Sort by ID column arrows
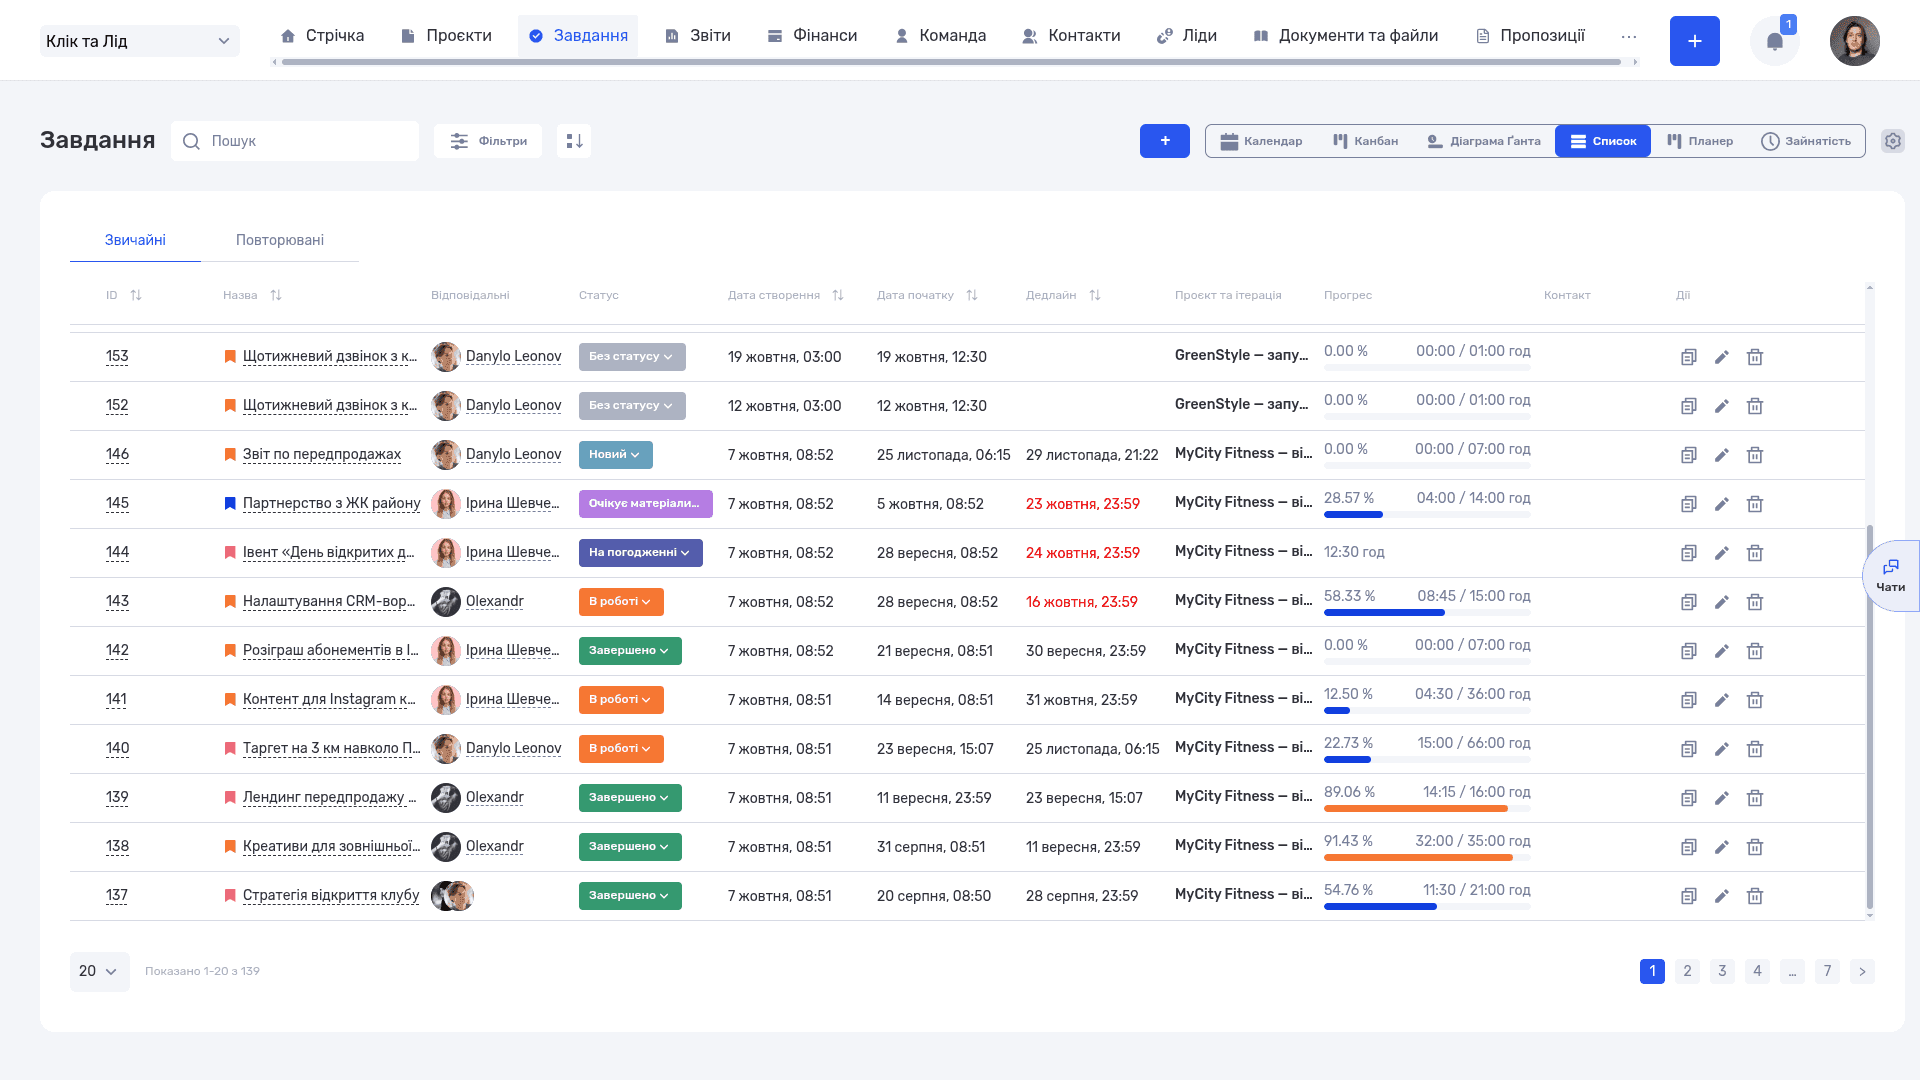The height and width of the screenshot is (1080, 1920). pyautogui.click(x=136, y=295)
